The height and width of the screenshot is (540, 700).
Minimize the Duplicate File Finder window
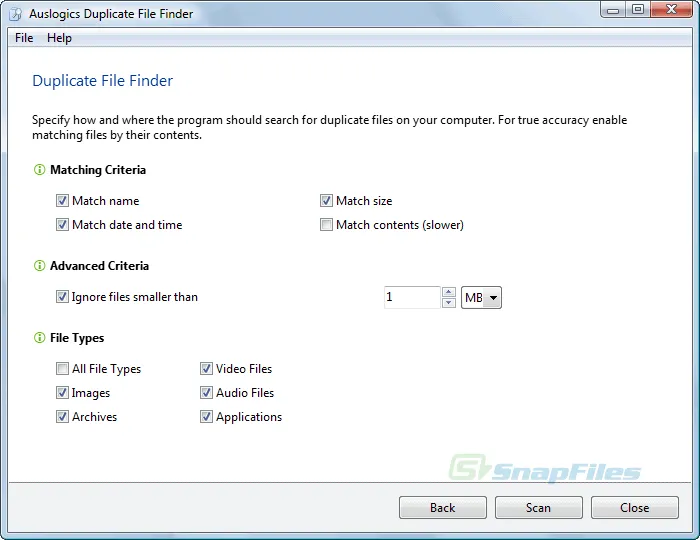(613, 10)
